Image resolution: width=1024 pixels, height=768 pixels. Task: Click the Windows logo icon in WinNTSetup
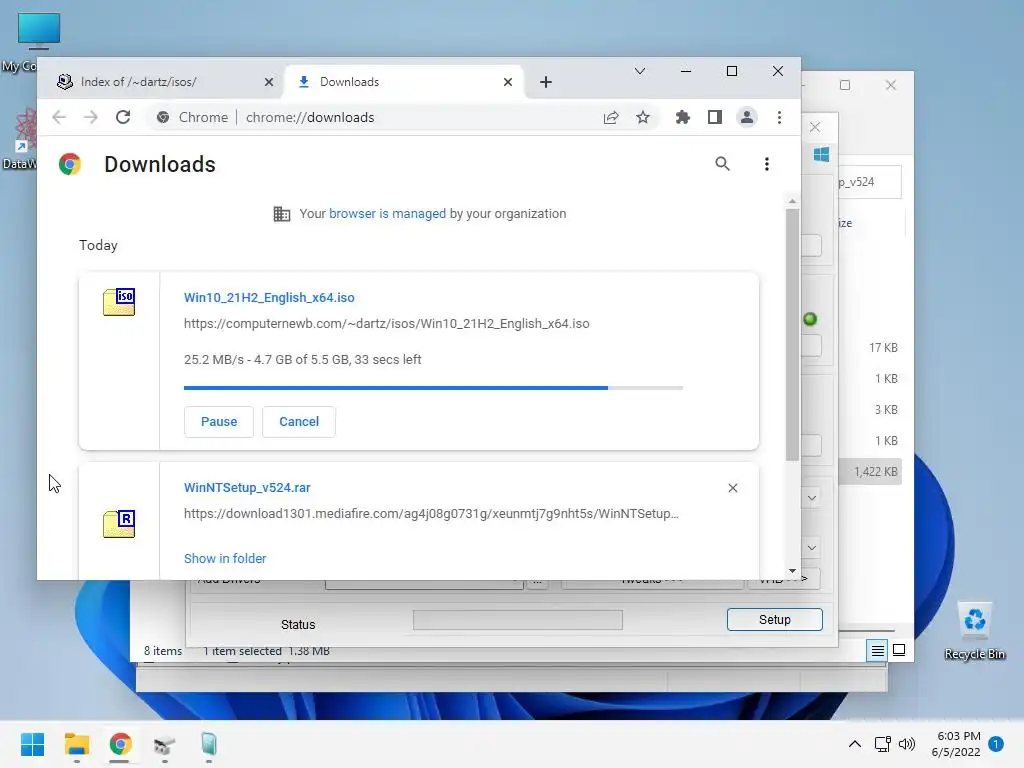pyautogui.click(x=822, y=155)
